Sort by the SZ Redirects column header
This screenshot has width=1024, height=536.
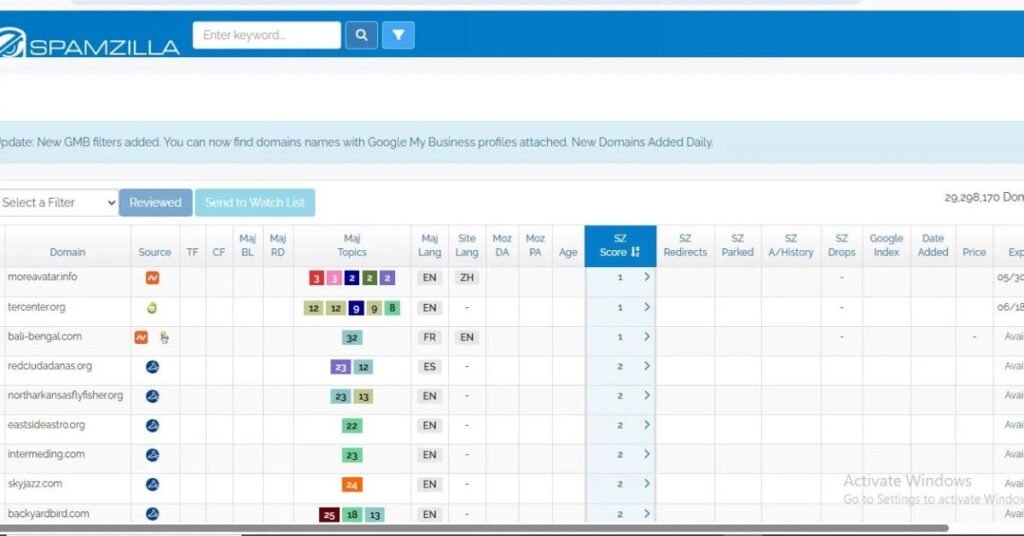[685, 245]
